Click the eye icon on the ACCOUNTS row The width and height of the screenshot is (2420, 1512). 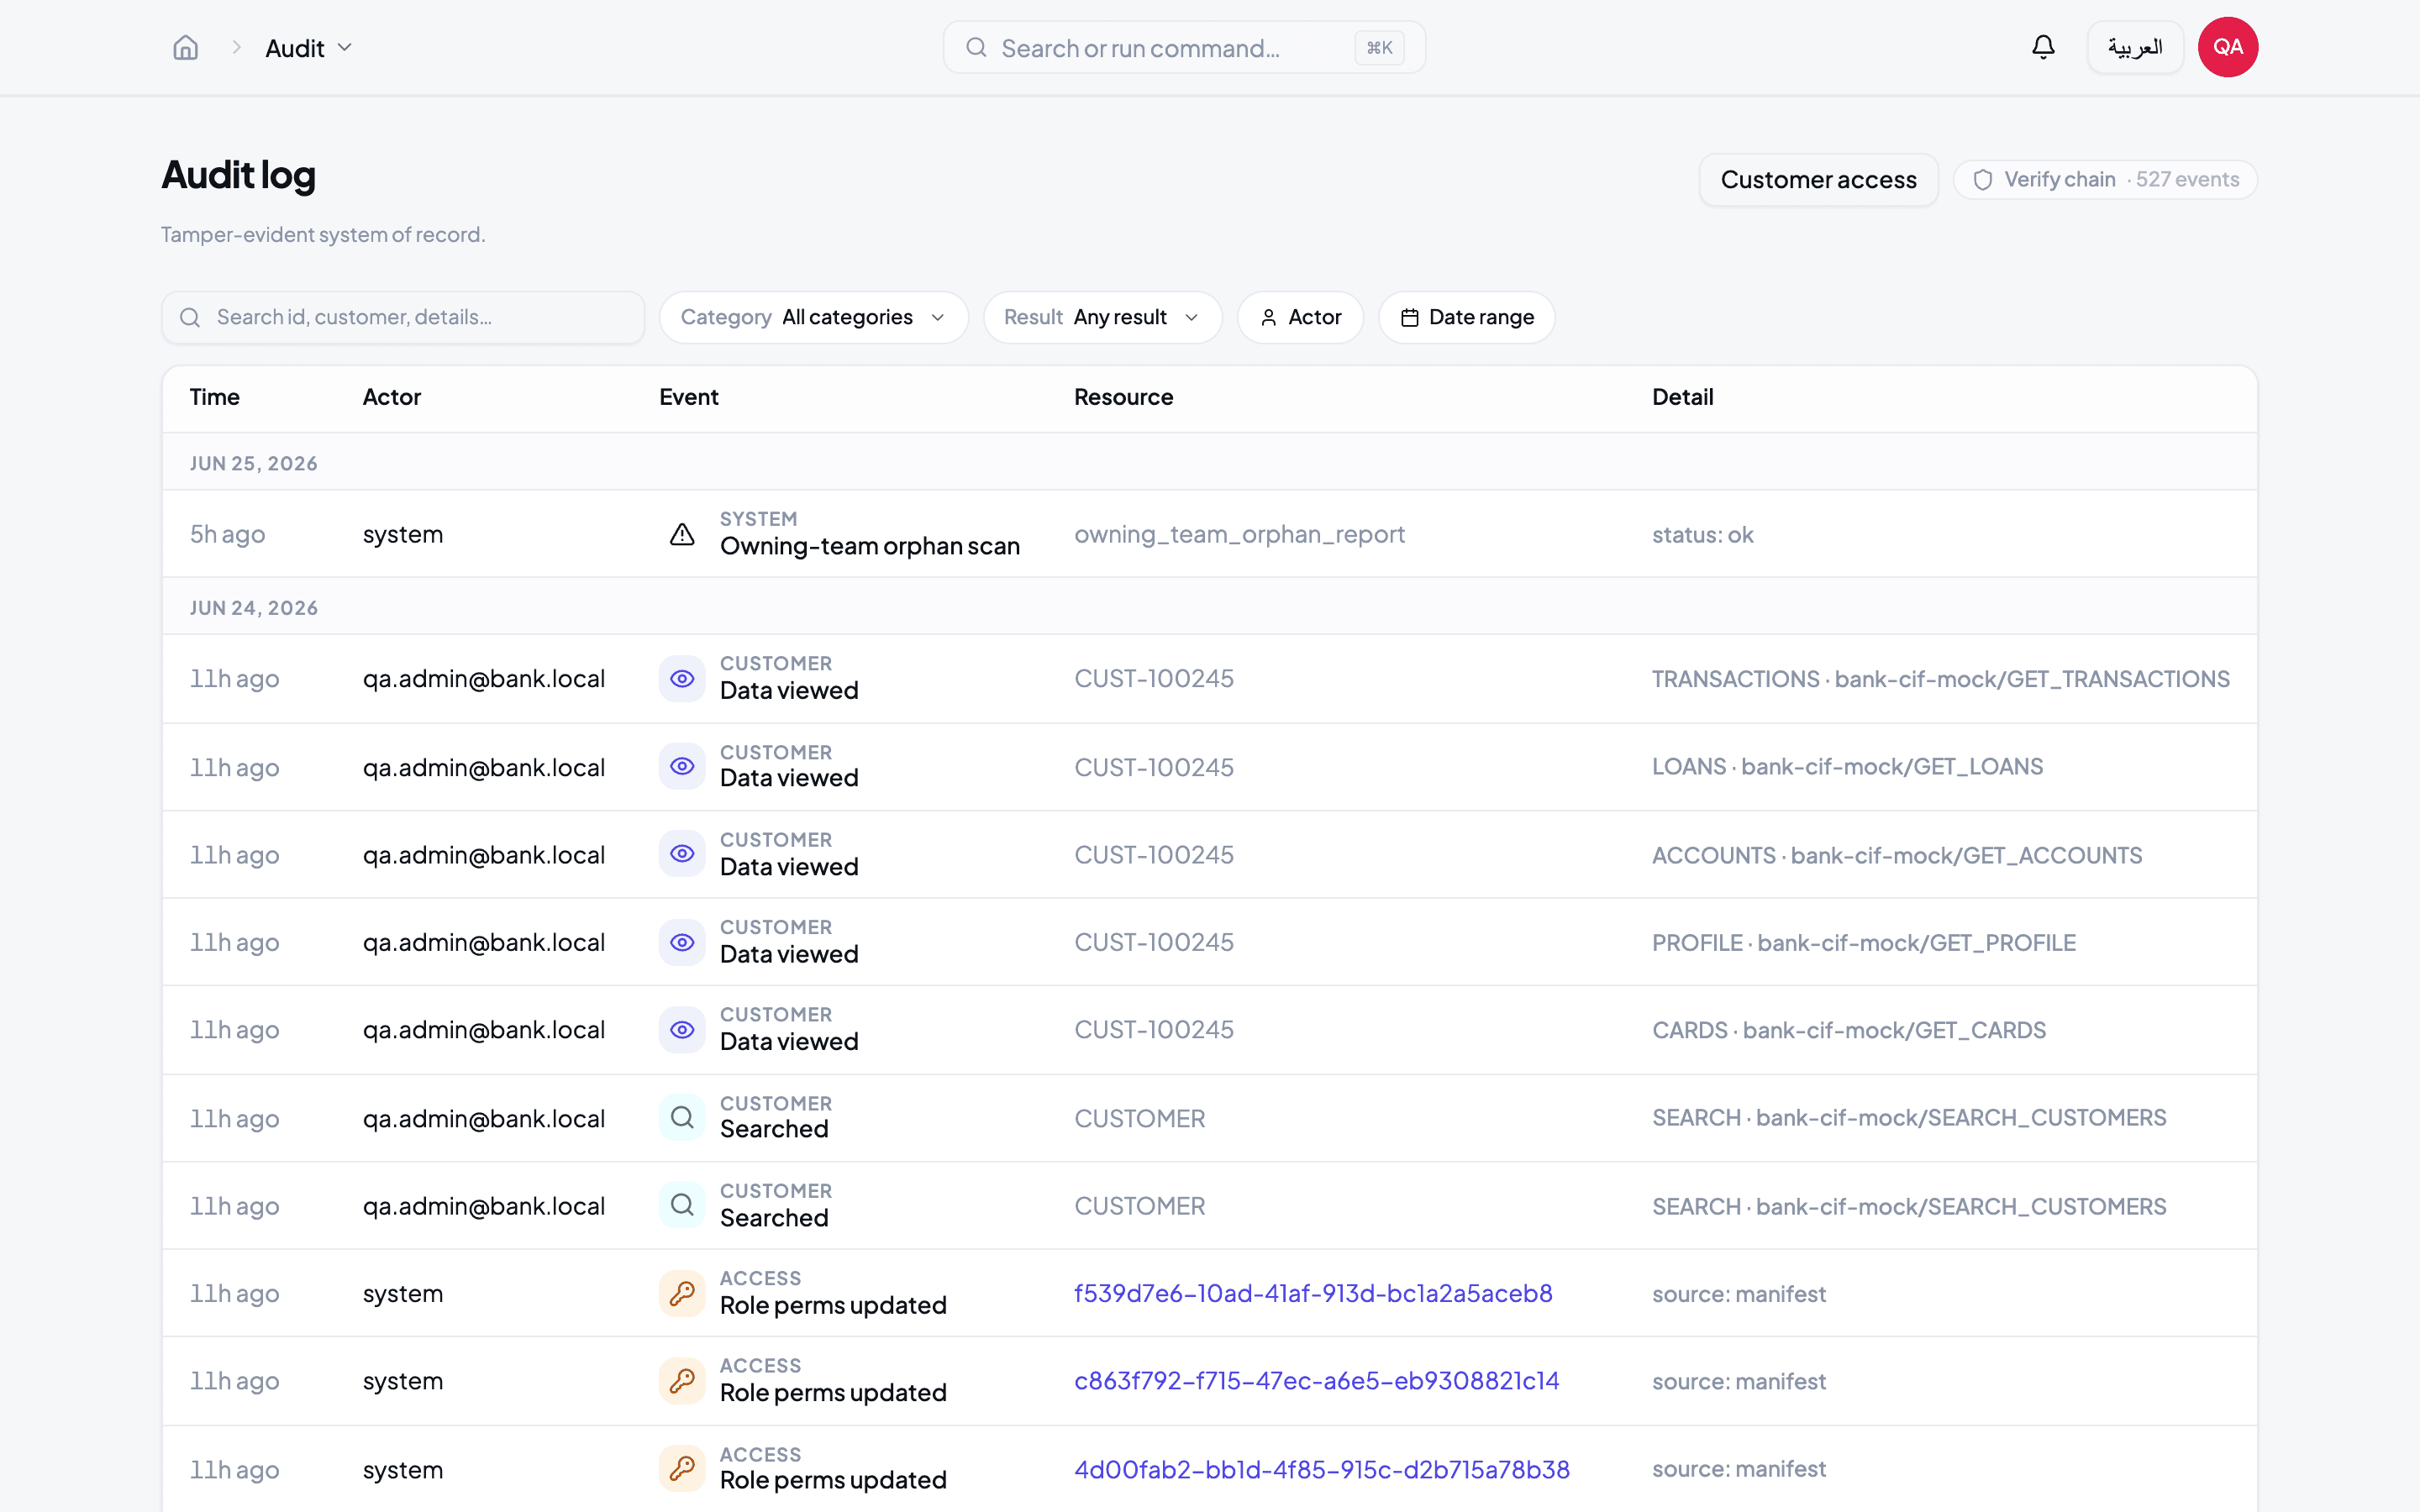(682, 854)
